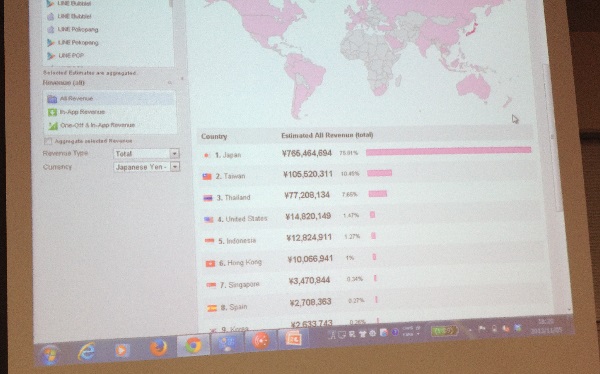The height and width of the screenshot is (374, 600).
Task: Open PowerPoint from the taskbar
Action: (x=293, y=339)
